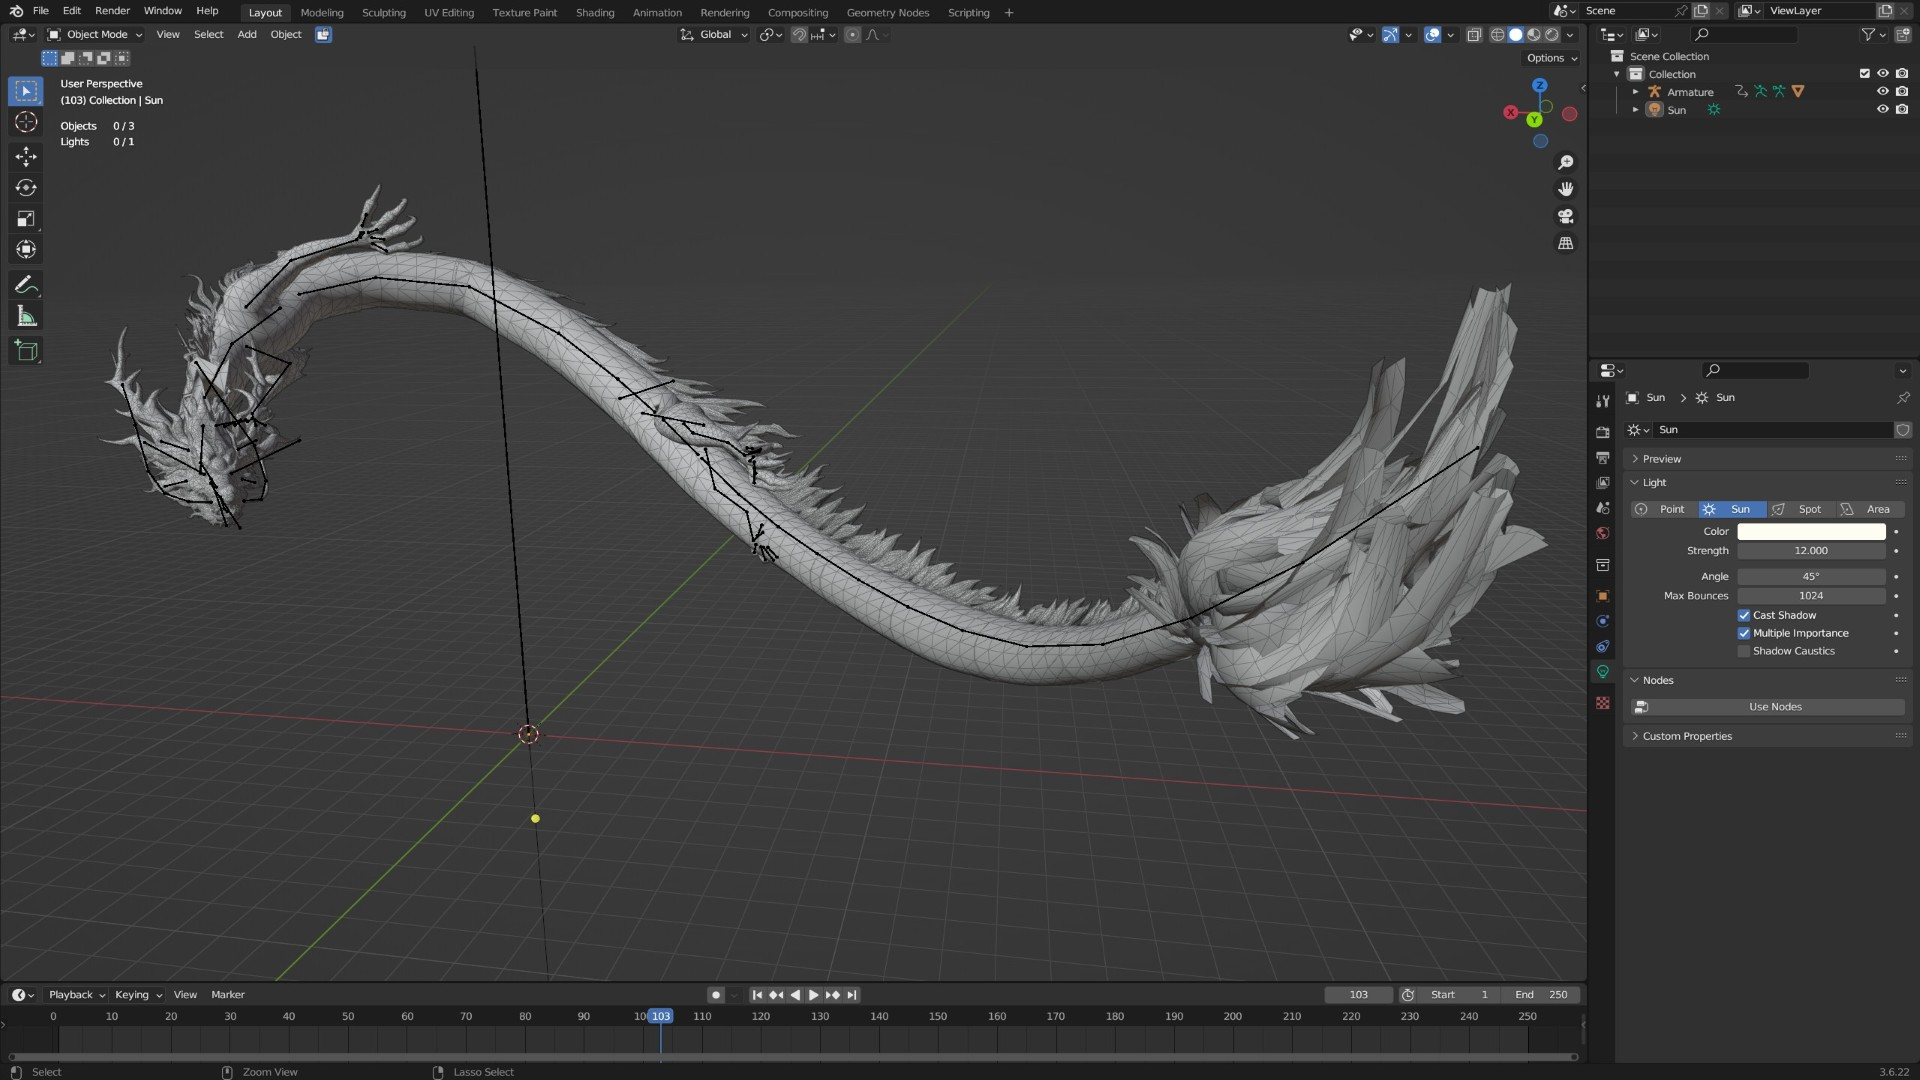Select the Transform tool

(x=26, y=250)
